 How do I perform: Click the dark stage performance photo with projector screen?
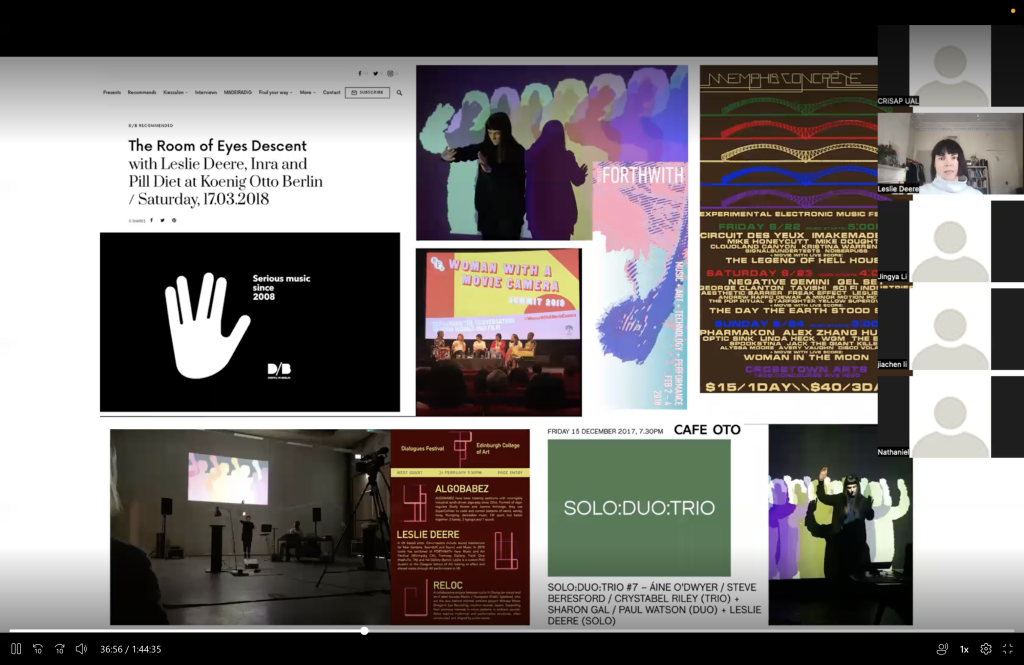pos(250,527)
